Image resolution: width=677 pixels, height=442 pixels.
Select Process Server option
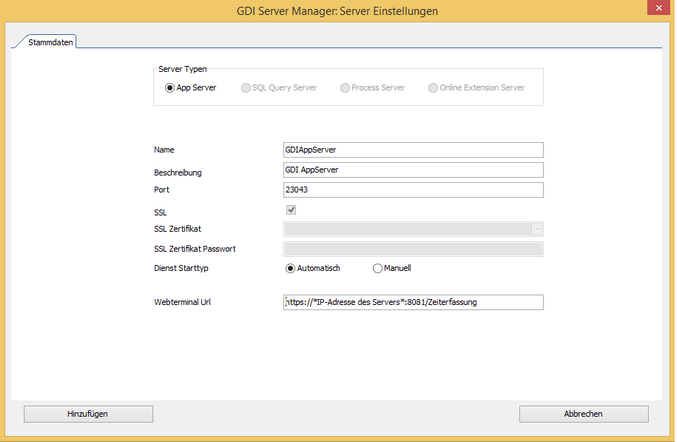click(x=345, y=88)
